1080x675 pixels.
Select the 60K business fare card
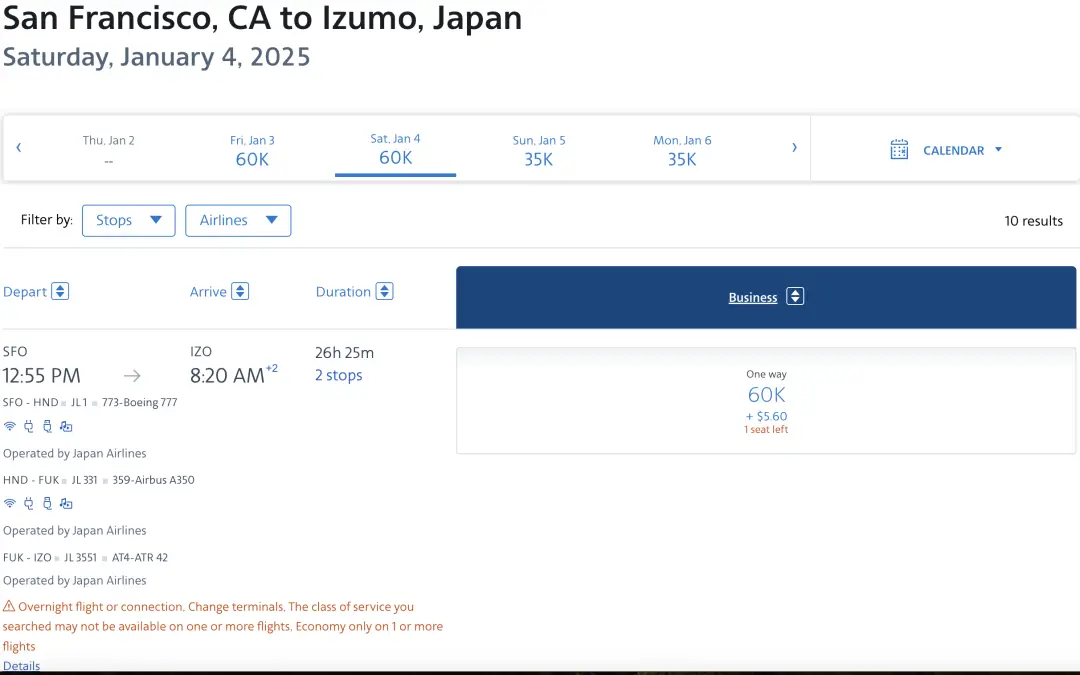[x=766, y=400]
